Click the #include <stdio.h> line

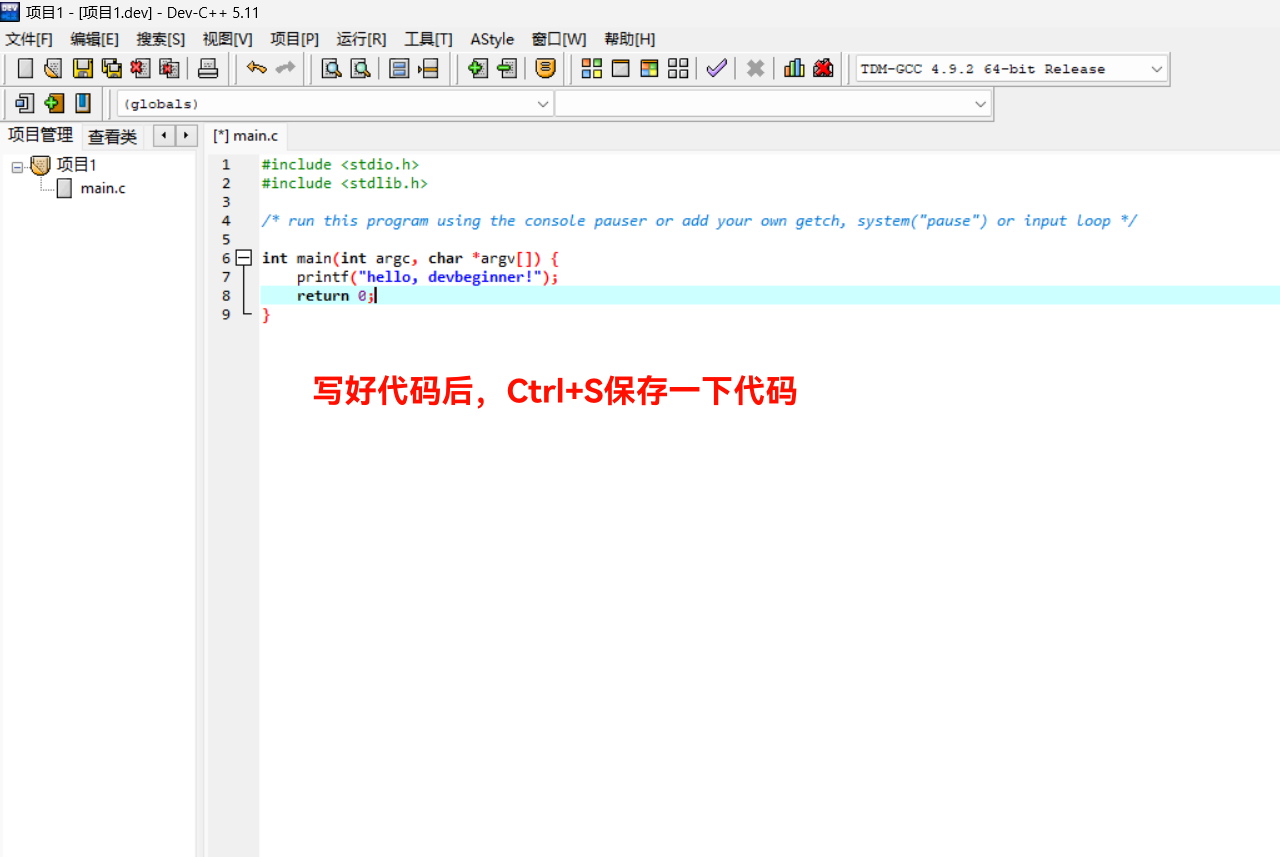click(340, 164)
